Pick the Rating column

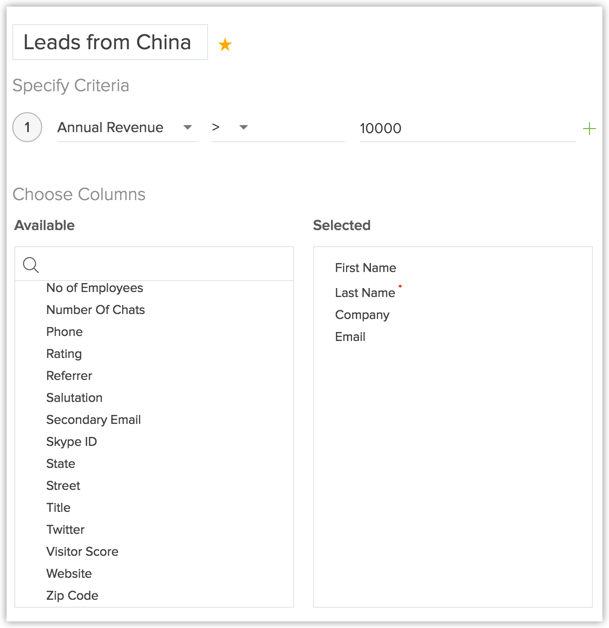(64, 354)
